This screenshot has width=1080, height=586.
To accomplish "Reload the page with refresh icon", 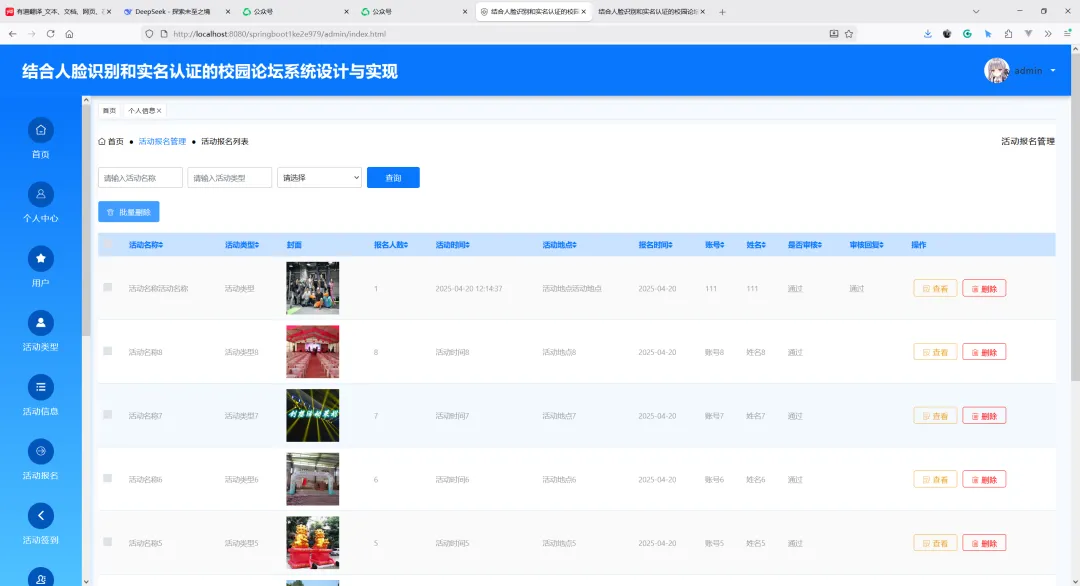I will [x=50, y=34].
